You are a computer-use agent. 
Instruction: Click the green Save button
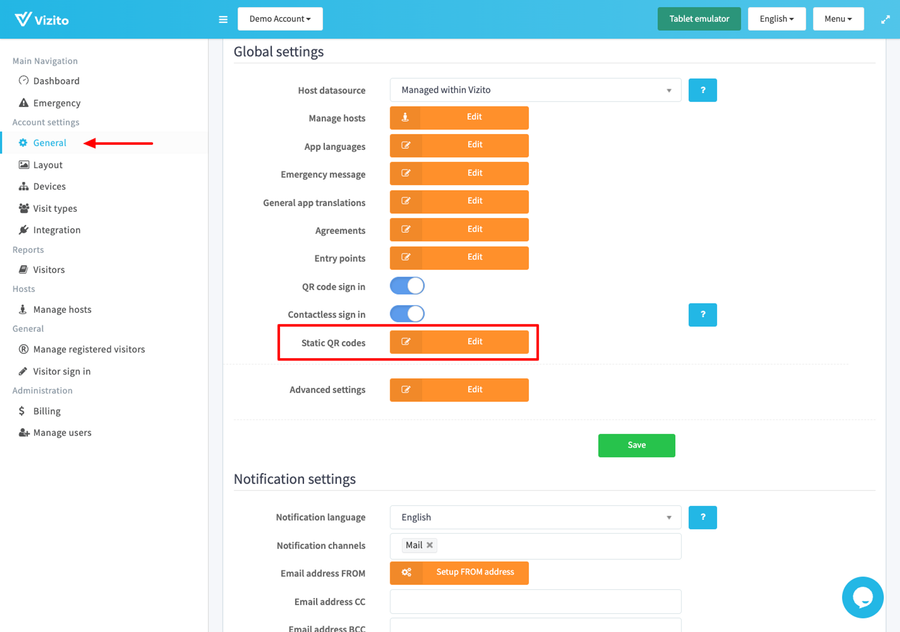(636, 445)
